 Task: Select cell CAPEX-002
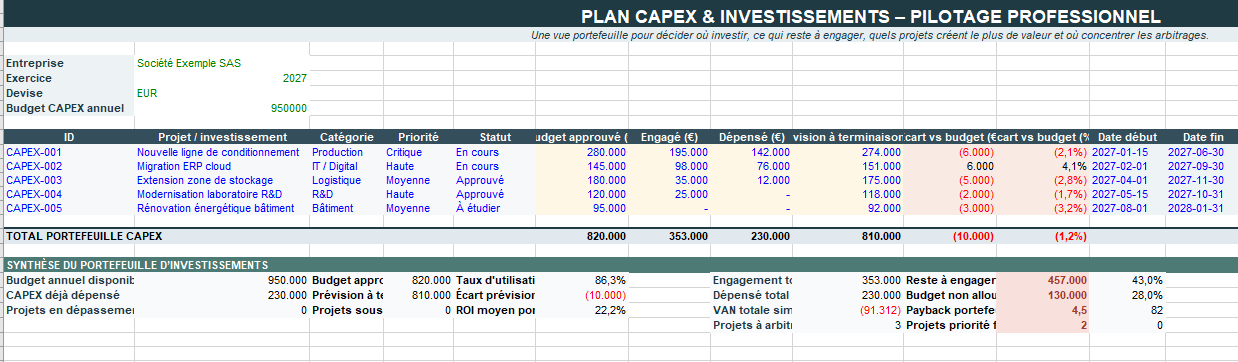click(x=69, y=166)
